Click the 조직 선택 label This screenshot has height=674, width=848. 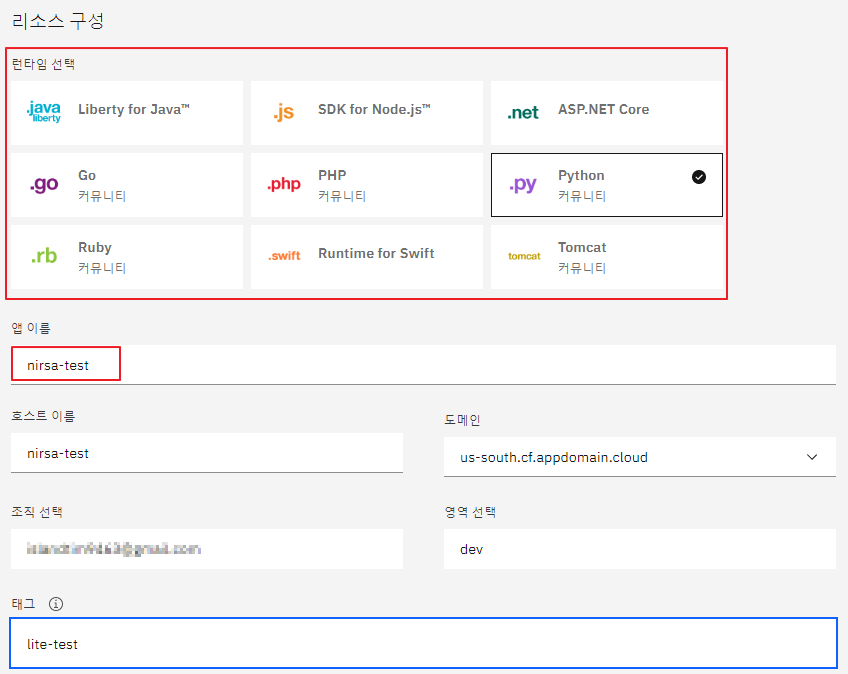pos(37,512)
